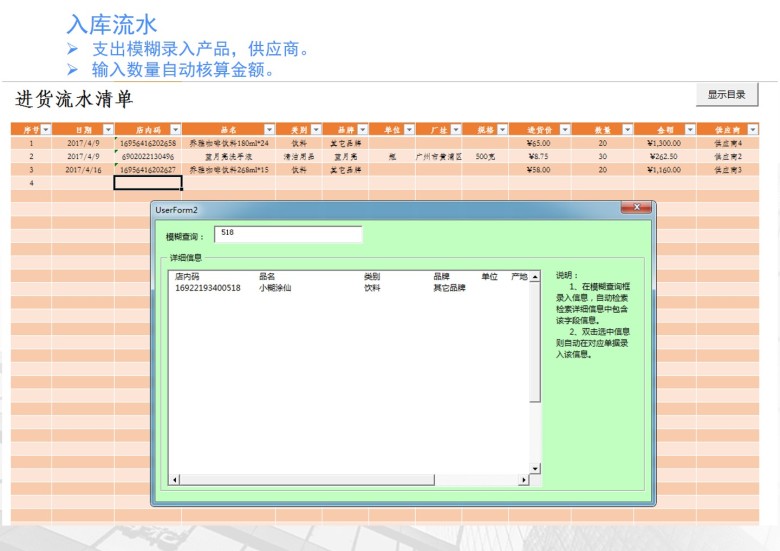Open the 品牌 column filter dropdown
The image size is (780, 551).
click(x=363, y=130)
